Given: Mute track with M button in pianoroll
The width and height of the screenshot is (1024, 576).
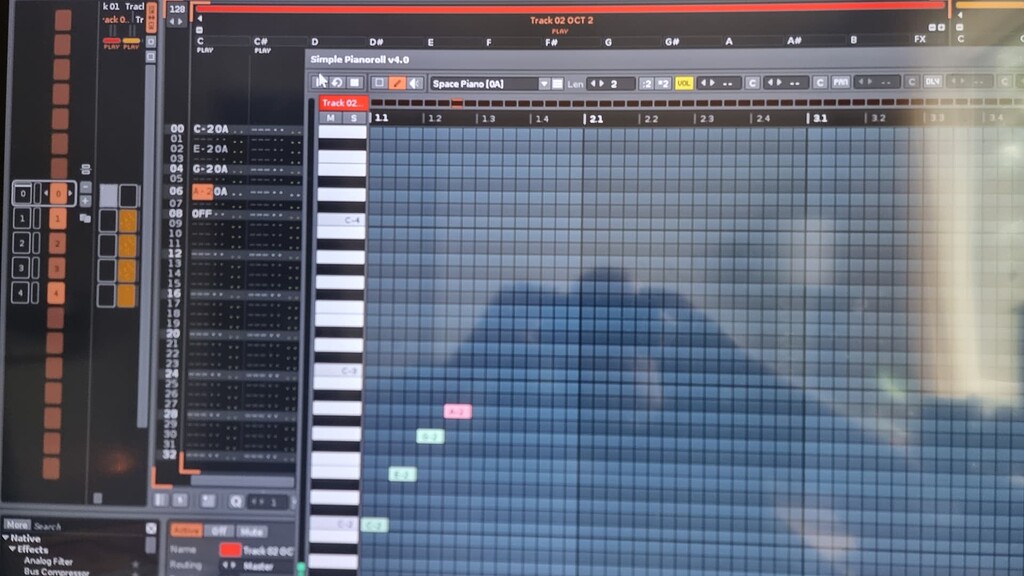Looking at the screenshot, I should (330, 118).
